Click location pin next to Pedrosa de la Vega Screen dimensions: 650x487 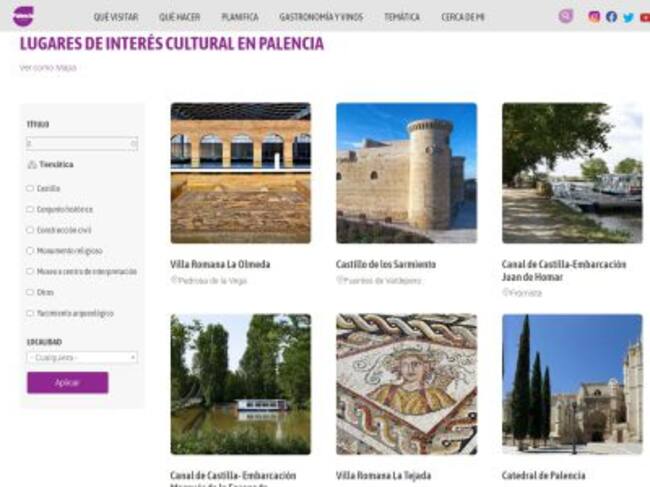click(174, 280)
